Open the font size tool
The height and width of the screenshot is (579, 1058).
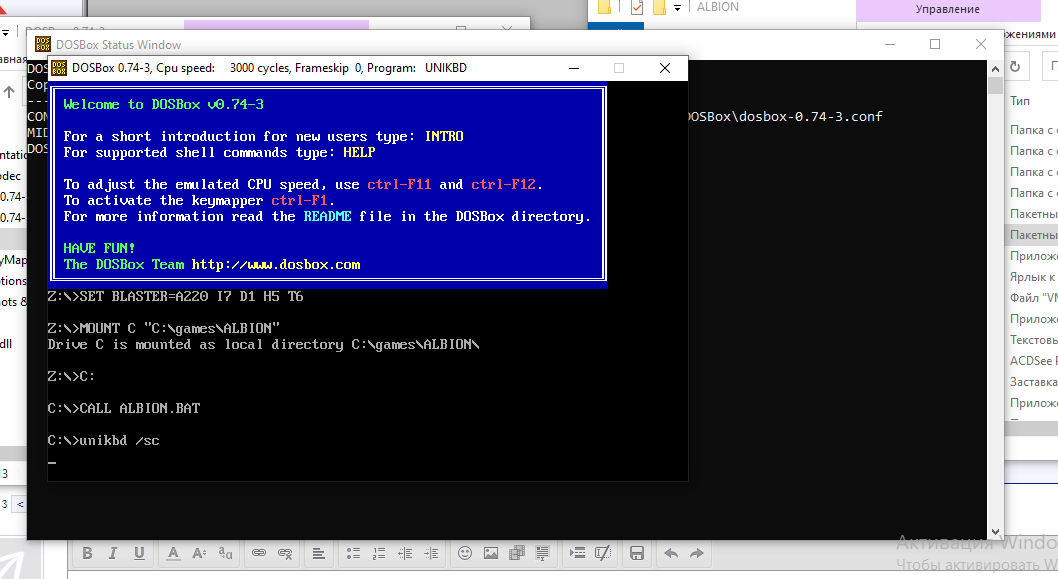tap(199, 553)
